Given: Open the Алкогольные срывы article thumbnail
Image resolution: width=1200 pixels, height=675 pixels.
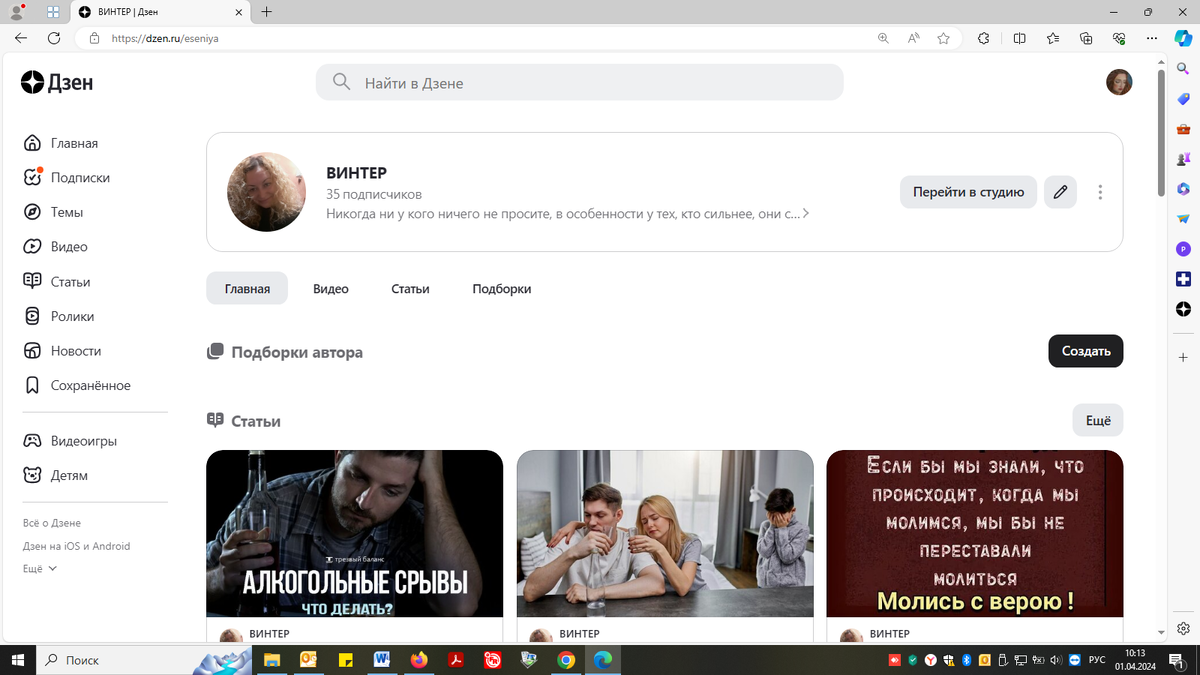Looking at the screenshot, I should coord(355,533).
